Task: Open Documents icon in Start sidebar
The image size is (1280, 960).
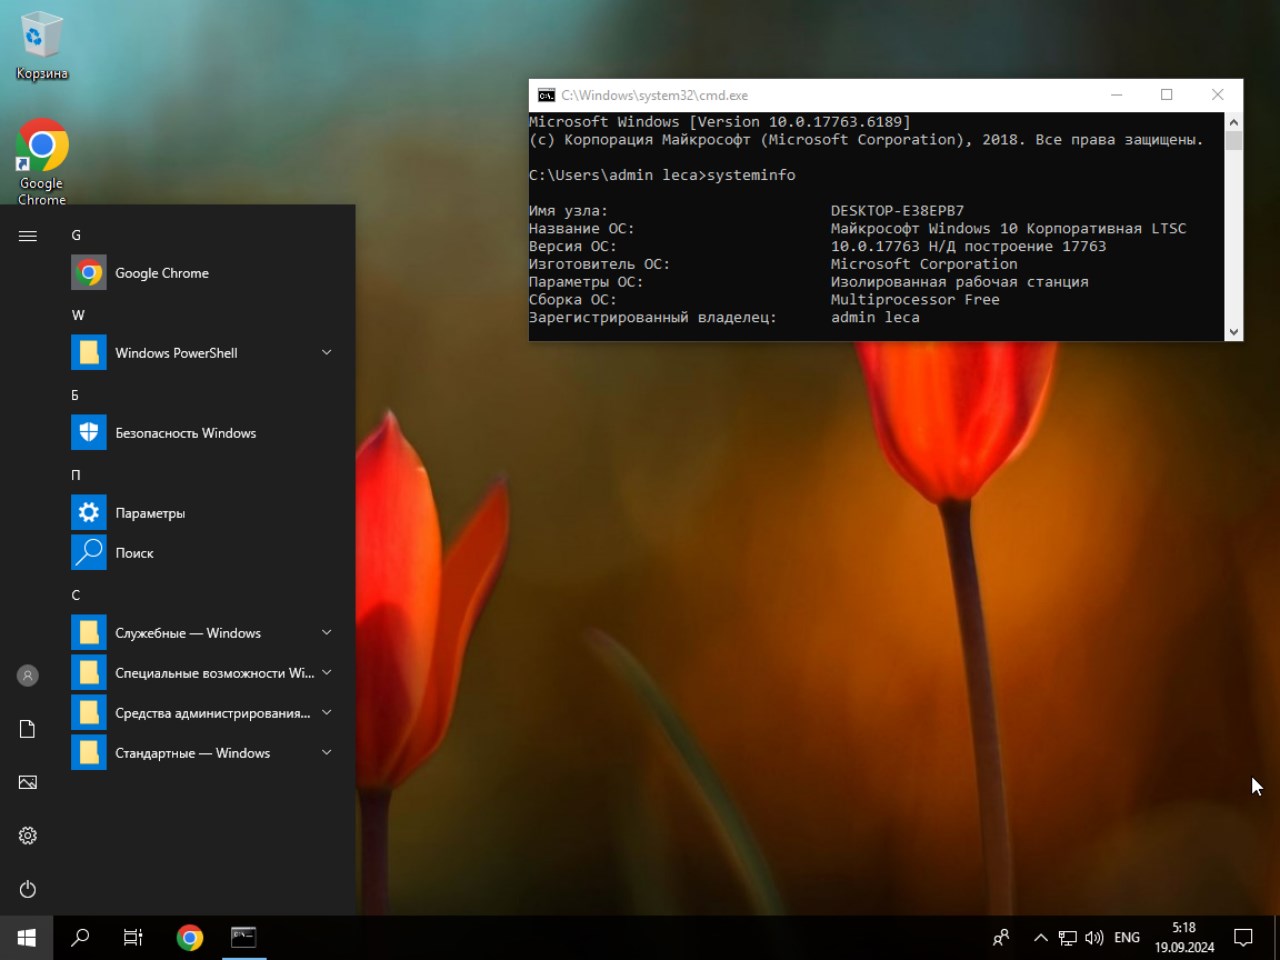Action: (x=28, y=729)
